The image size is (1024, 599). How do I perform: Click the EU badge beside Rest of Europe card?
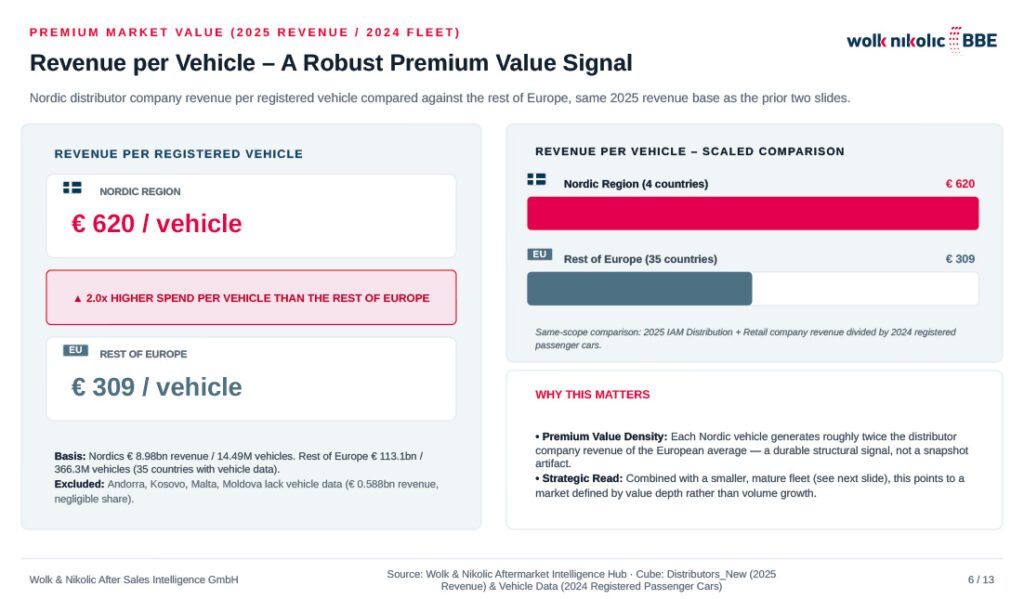tap(76, 350)
